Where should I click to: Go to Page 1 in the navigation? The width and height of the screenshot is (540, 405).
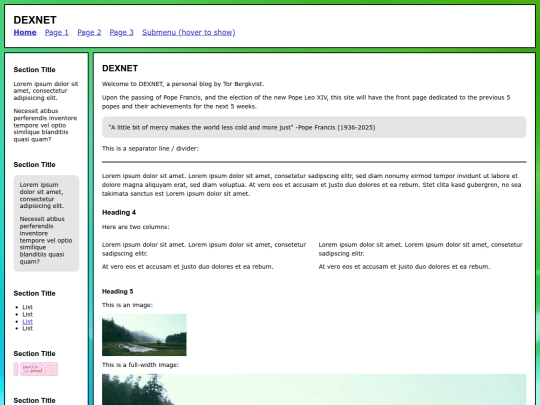(x=57, y=32)
